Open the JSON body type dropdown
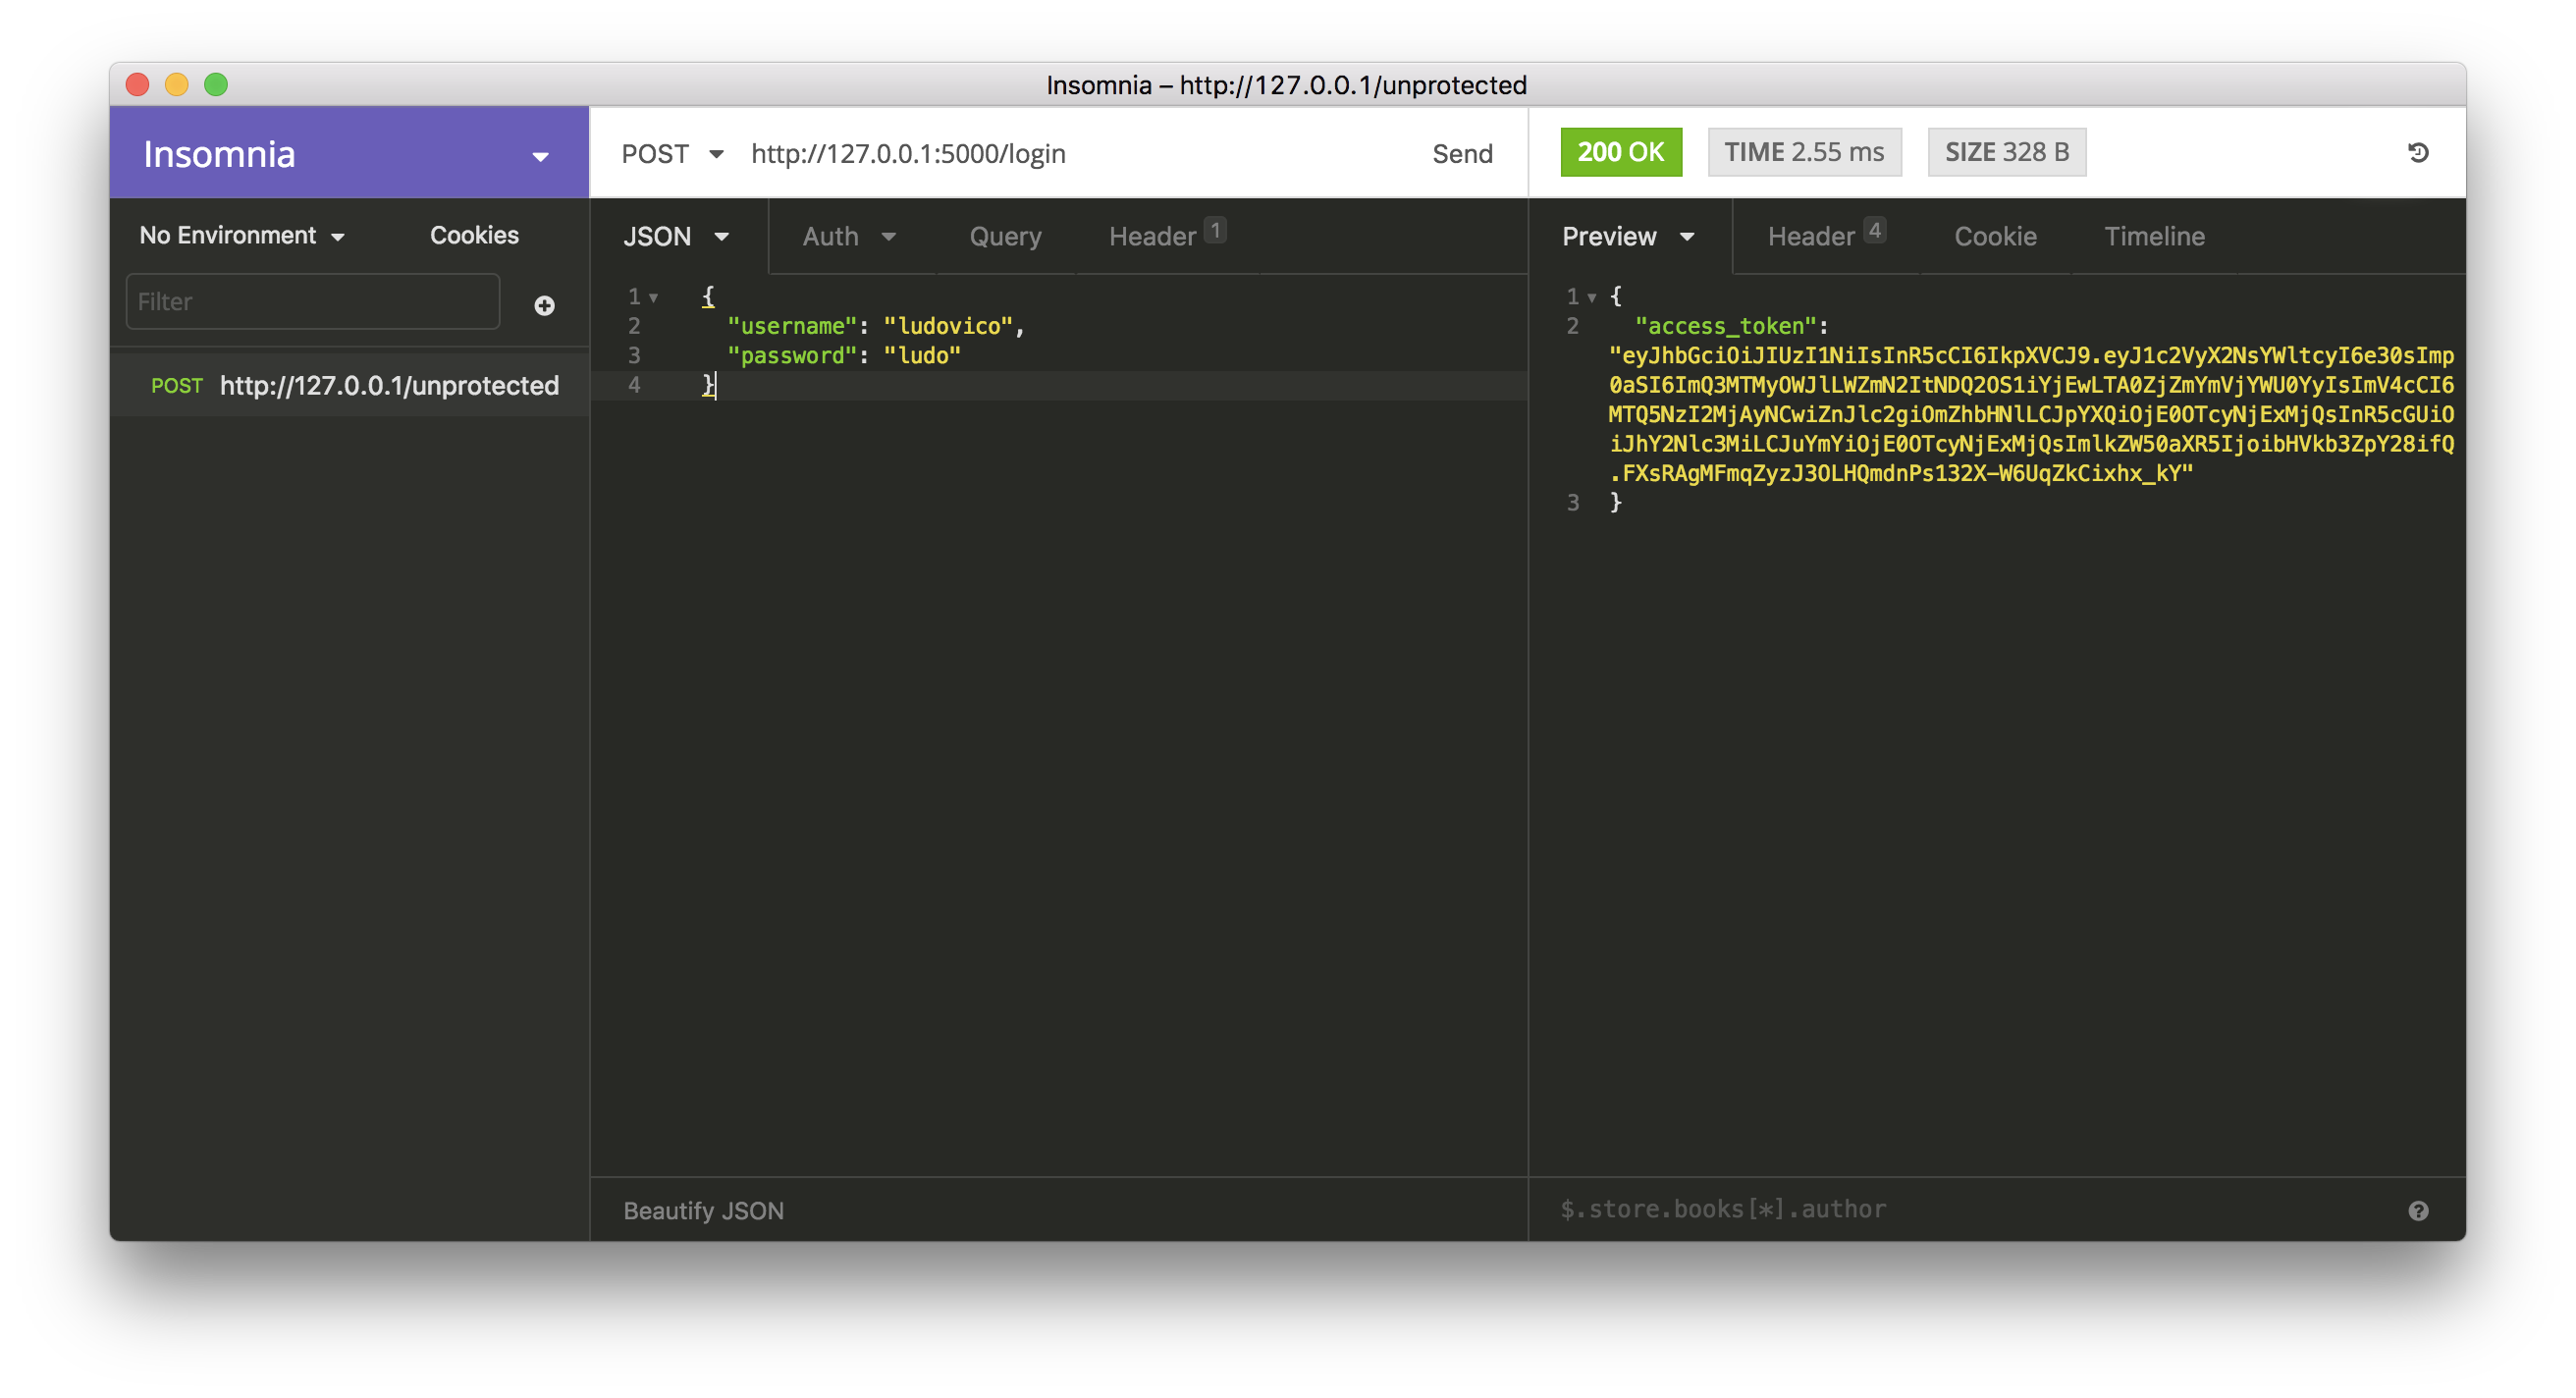Image resolution: width=2576 pixels, height=1398 pixels. pyautogui.click(x=676, y=237)
